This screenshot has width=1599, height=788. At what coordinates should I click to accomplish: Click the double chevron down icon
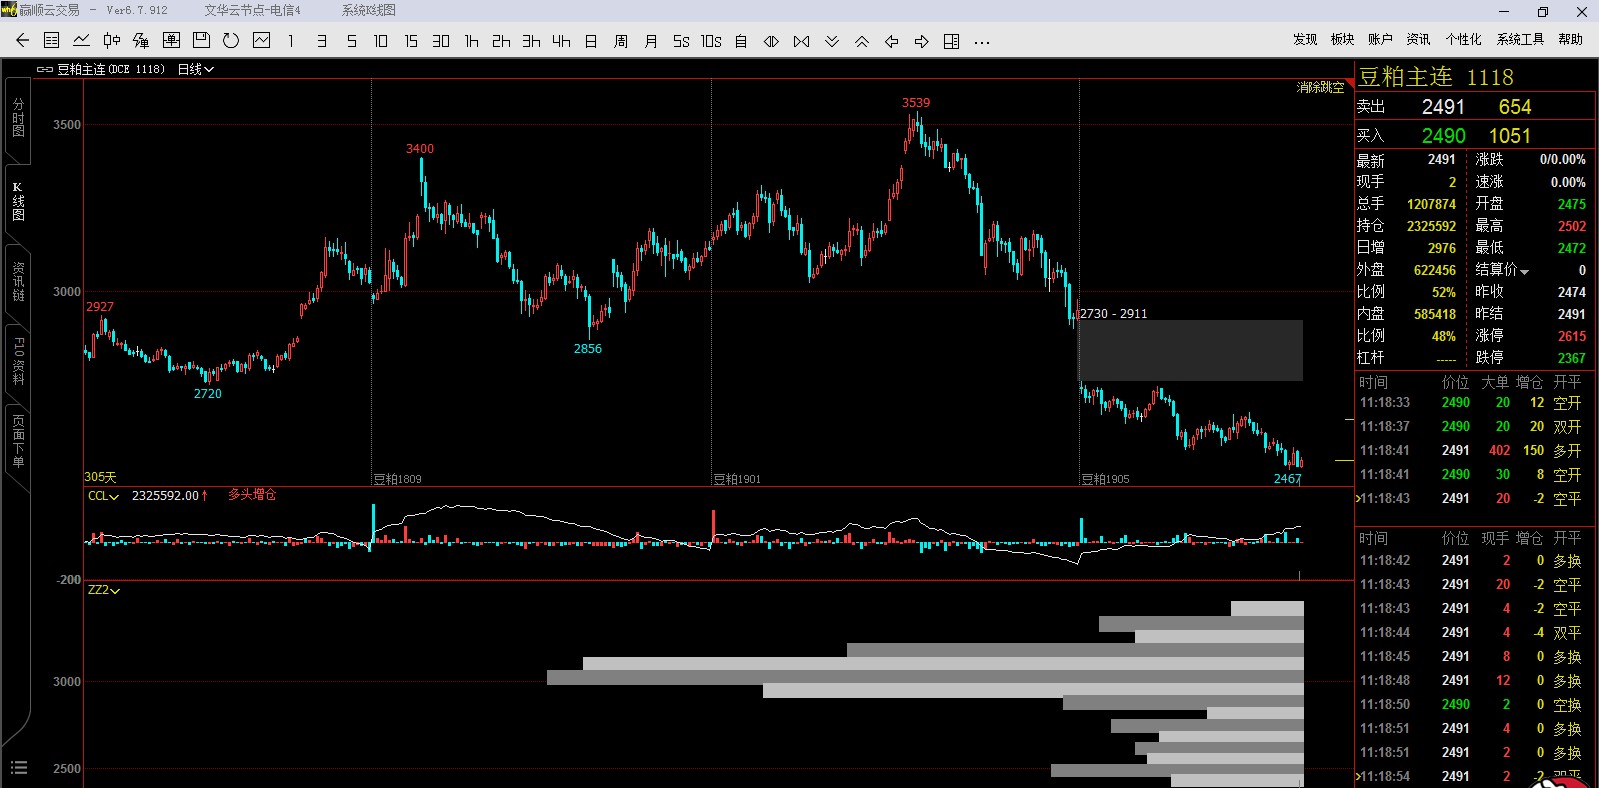[x=831, y=41]
